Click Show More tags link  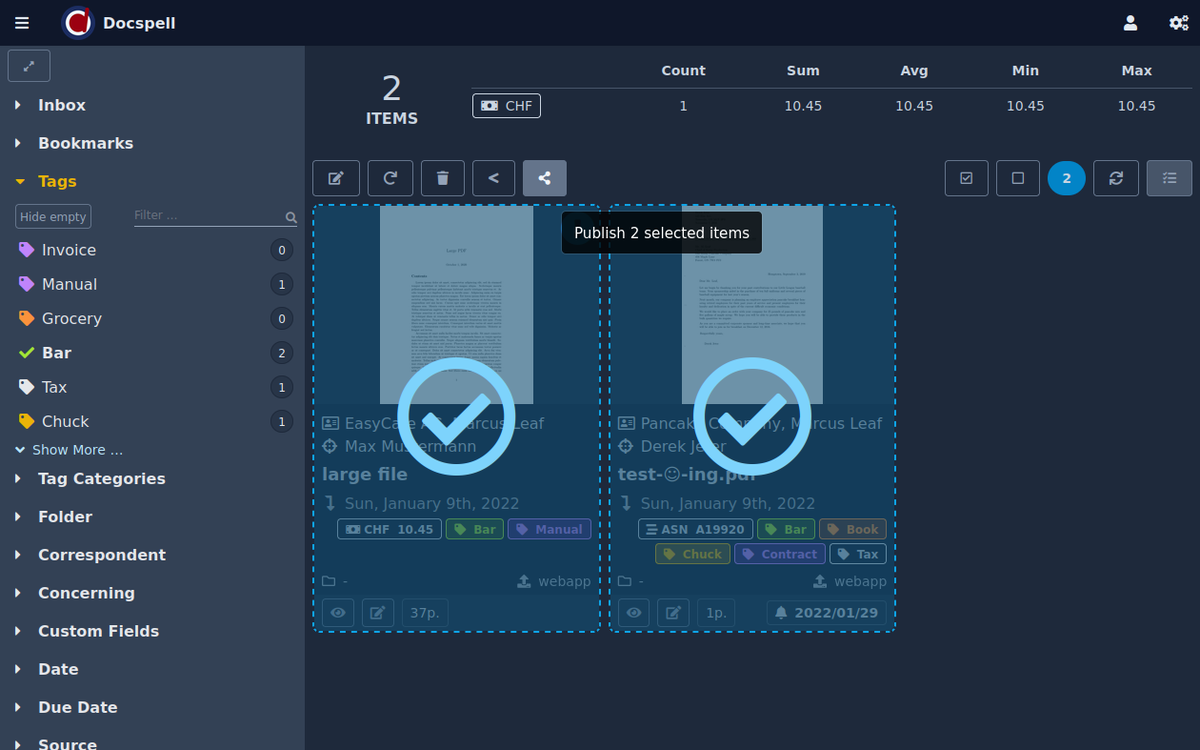point(76,450)
